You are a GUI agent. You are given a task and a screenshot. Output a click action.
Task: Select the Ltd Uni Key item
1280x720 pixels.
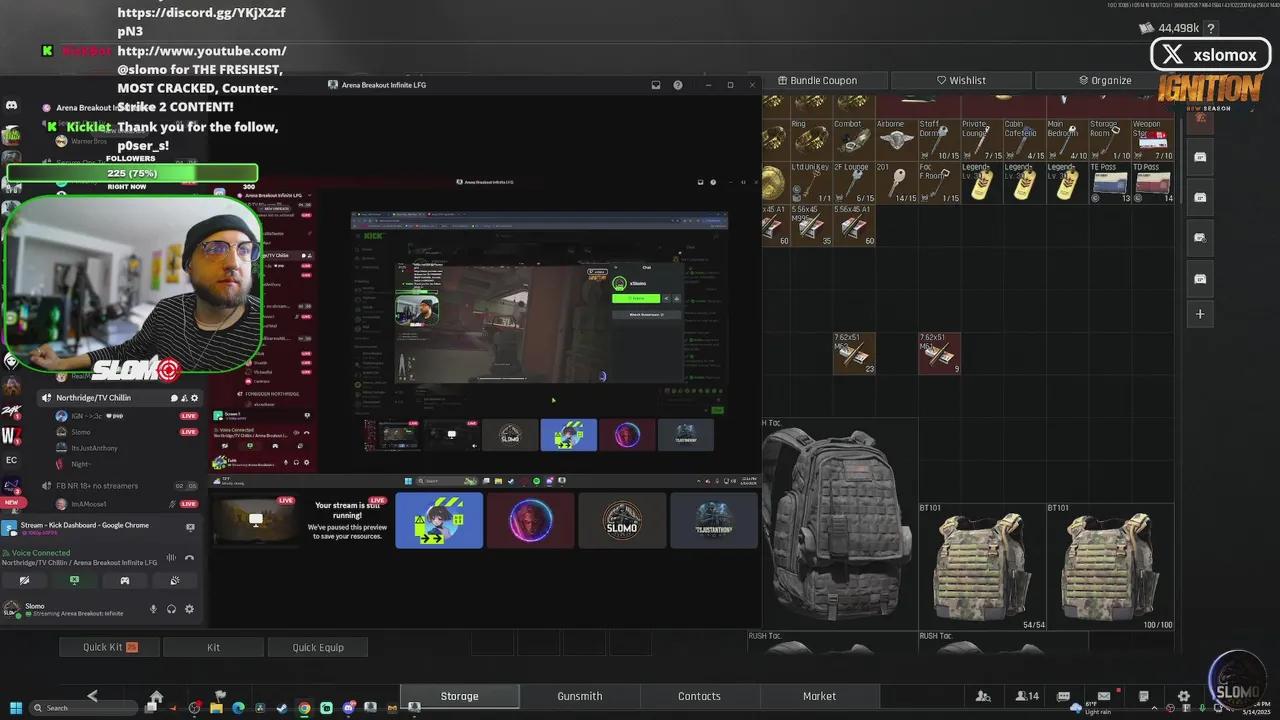coord(811,183)
